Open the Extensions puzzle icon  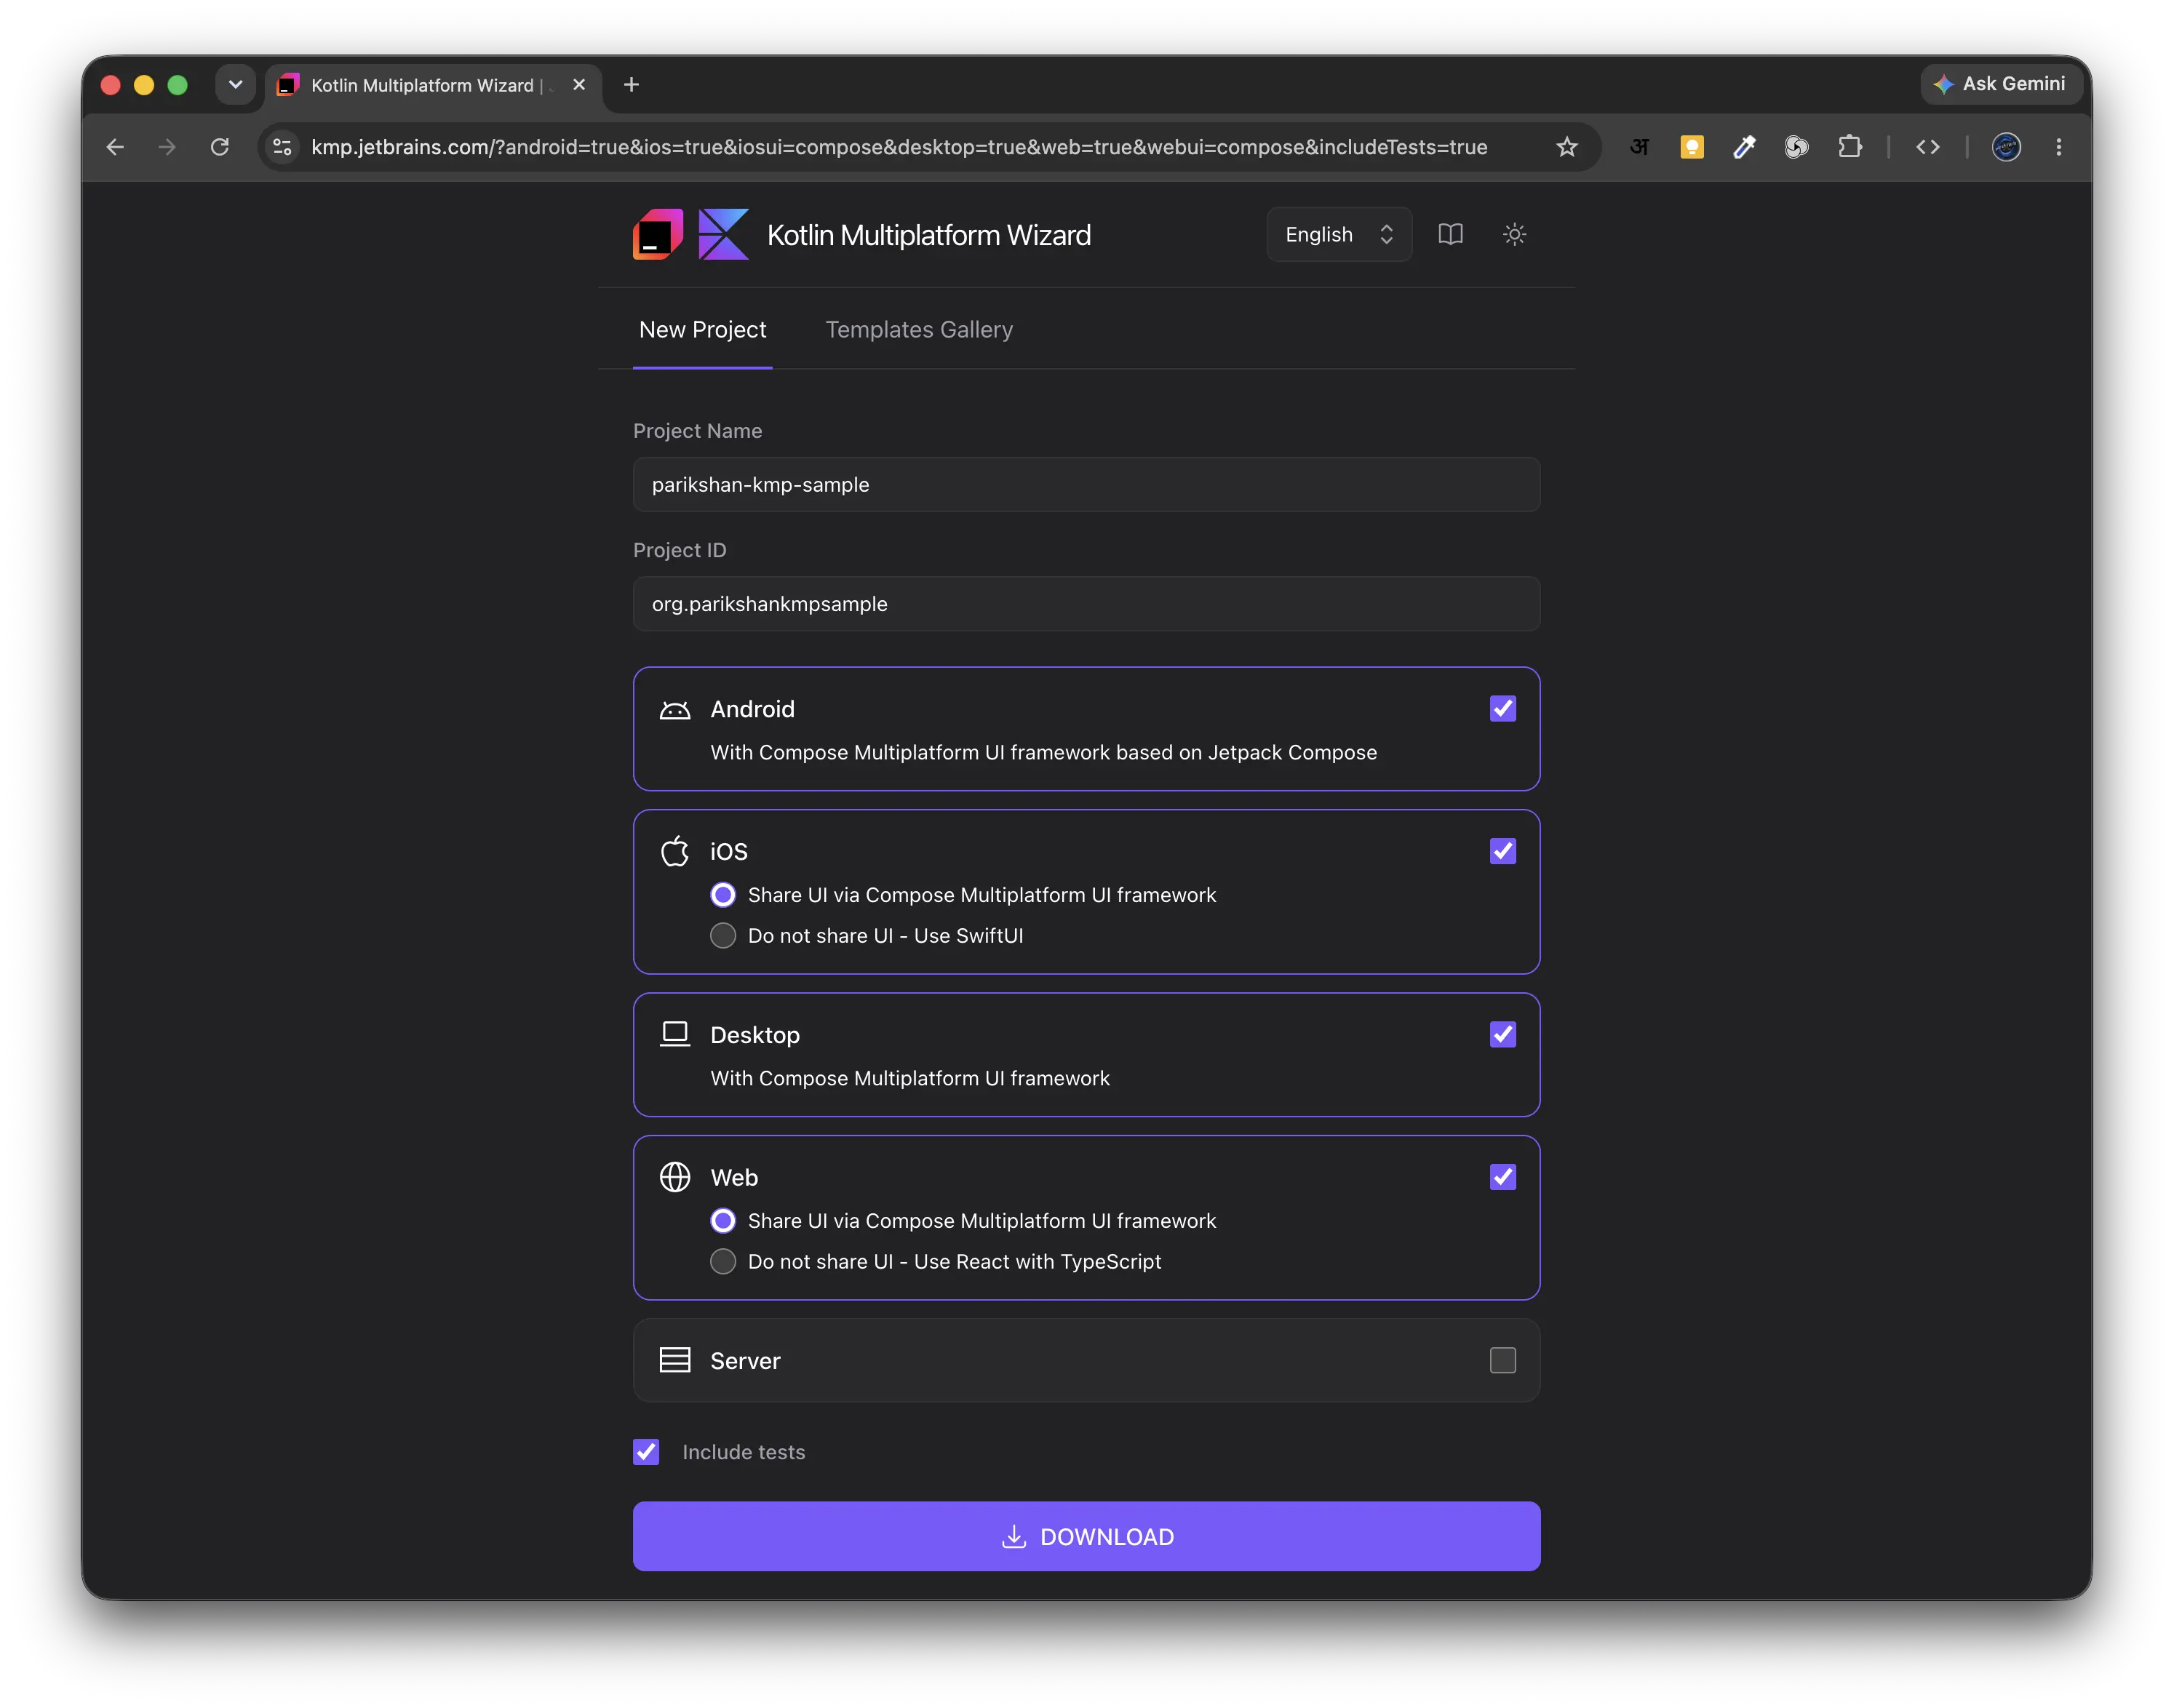click(x=1850, y=147)
